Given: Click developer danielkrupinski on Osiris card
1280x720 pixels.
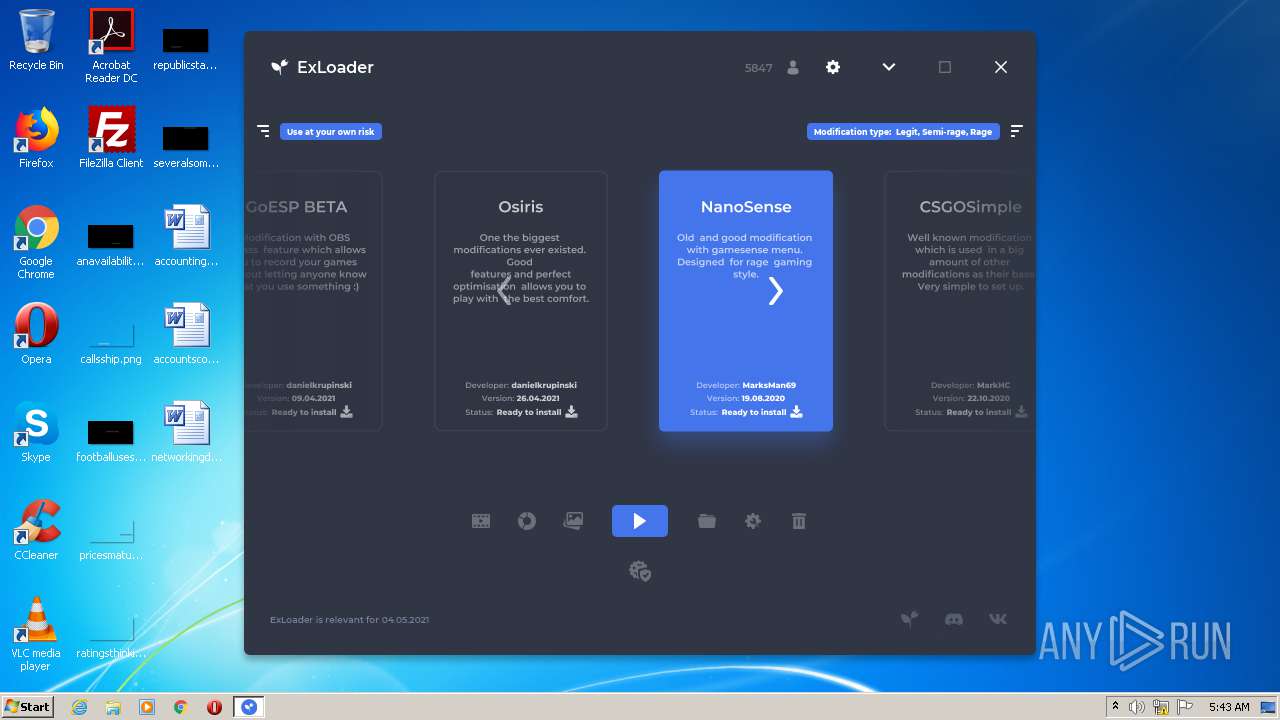Looking at the screenshot, I should point(544,385).
